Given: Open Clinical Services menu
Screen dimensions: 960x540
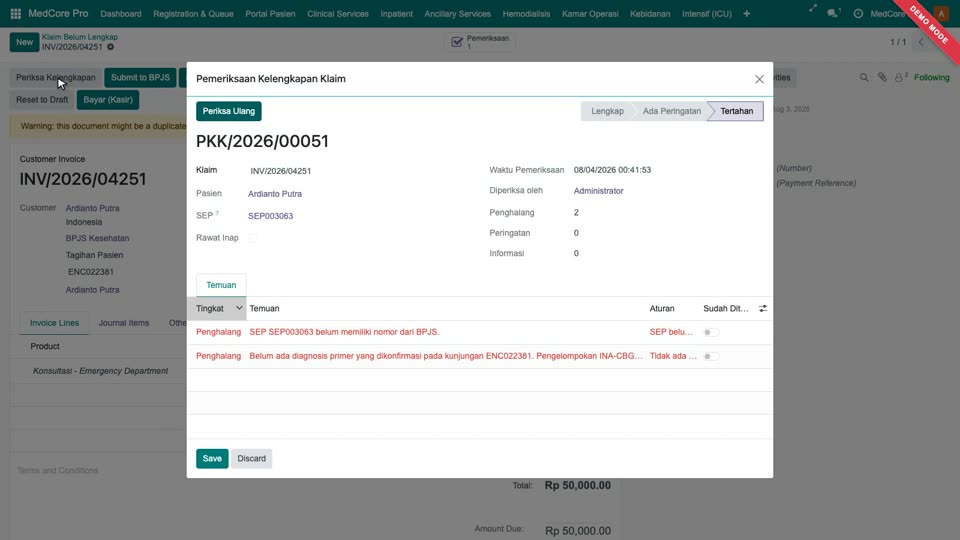Looking at the screenshot, I should [x=337, y=13].
